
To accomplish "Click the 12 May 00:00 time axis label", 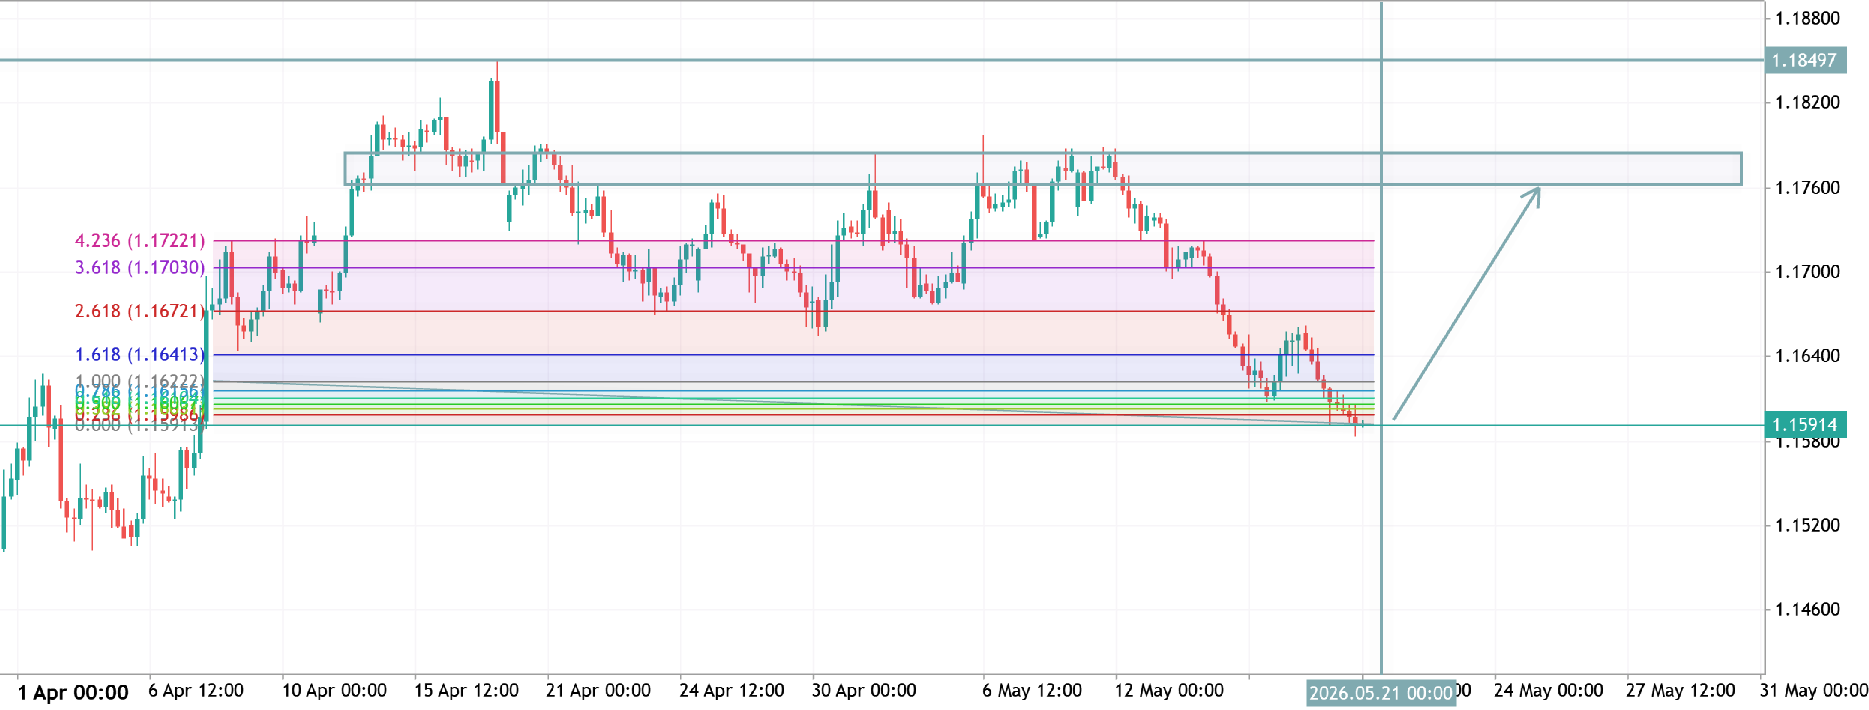I will tap(1169, 691).
